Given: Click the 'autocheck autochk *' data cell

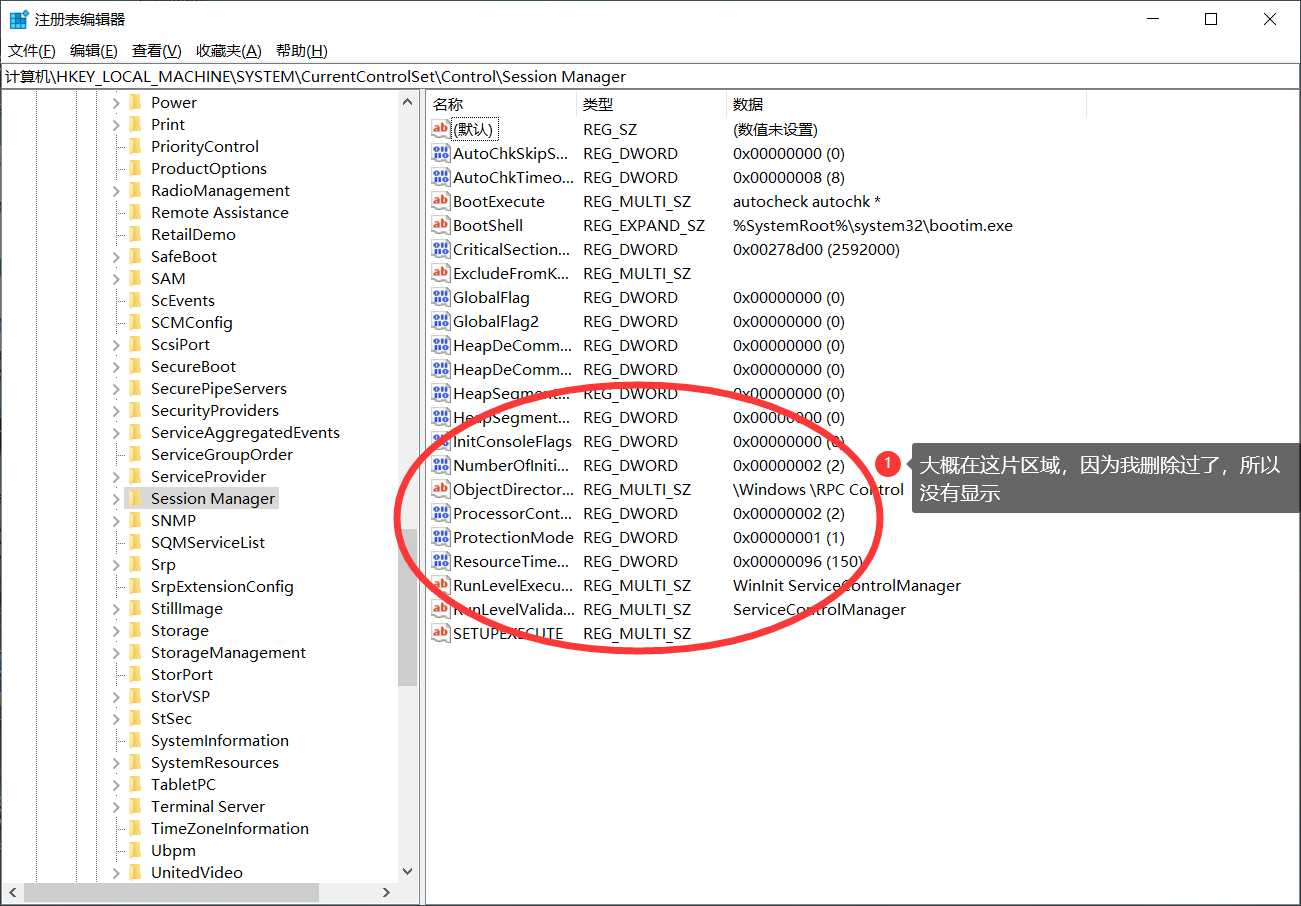Looking at the screenshot, I should (x=806, y=201).
